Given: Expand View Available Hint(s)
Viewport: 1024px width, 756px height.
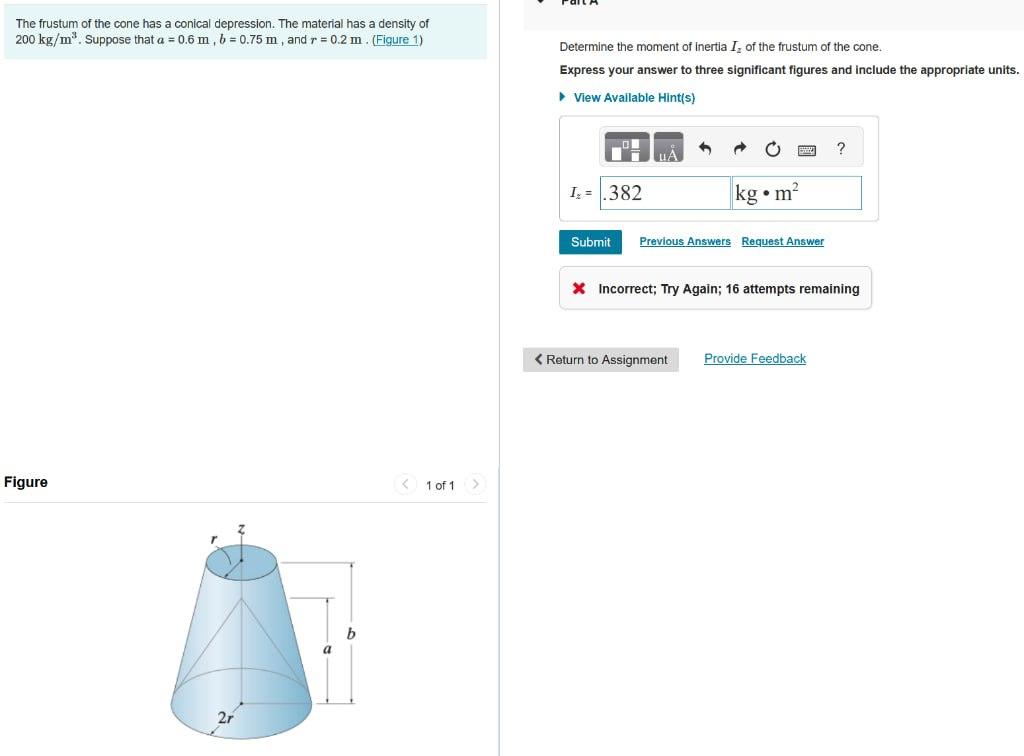Looking at the screenshot, I should 628,97.
